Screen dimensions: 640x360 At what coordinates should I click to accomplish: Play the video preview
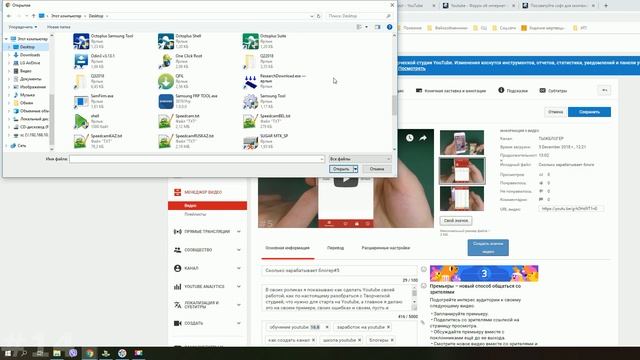pyautogui.click(x=346, y=180)
